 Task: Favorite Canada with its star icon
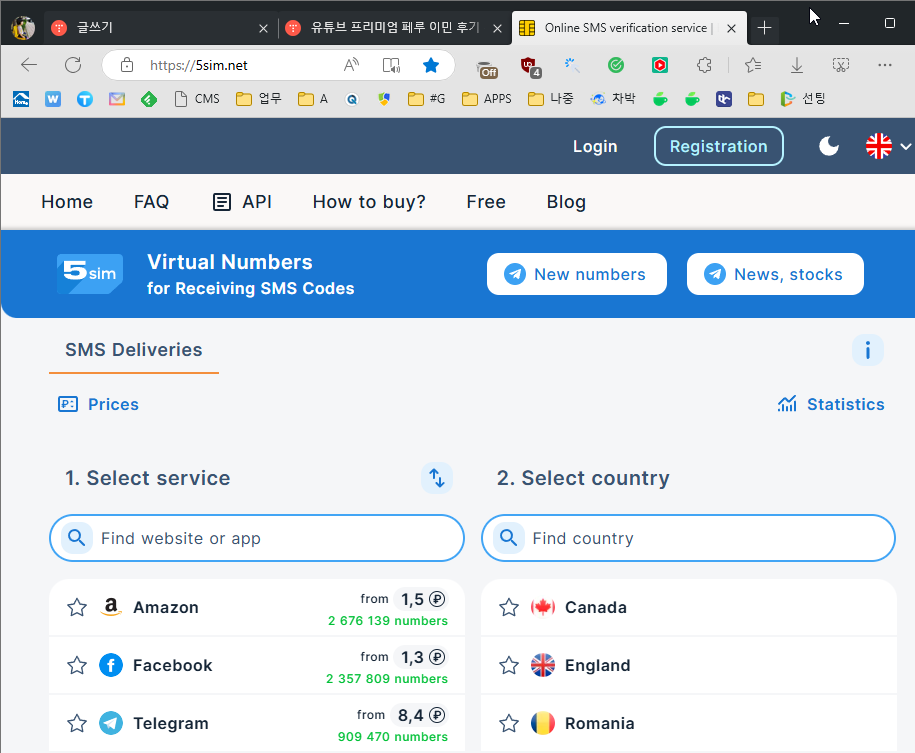(509, 607)
